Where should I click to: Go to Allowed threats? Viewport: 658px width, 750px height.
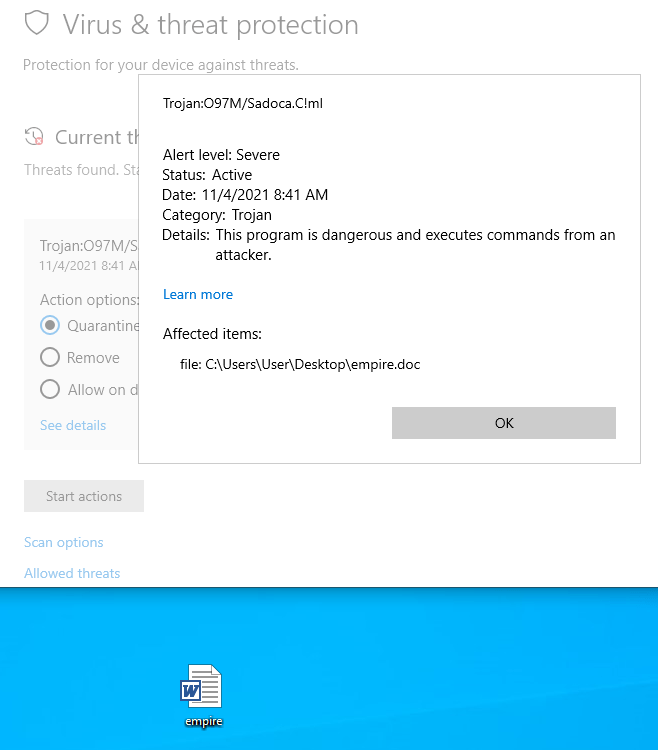(72, 573)
